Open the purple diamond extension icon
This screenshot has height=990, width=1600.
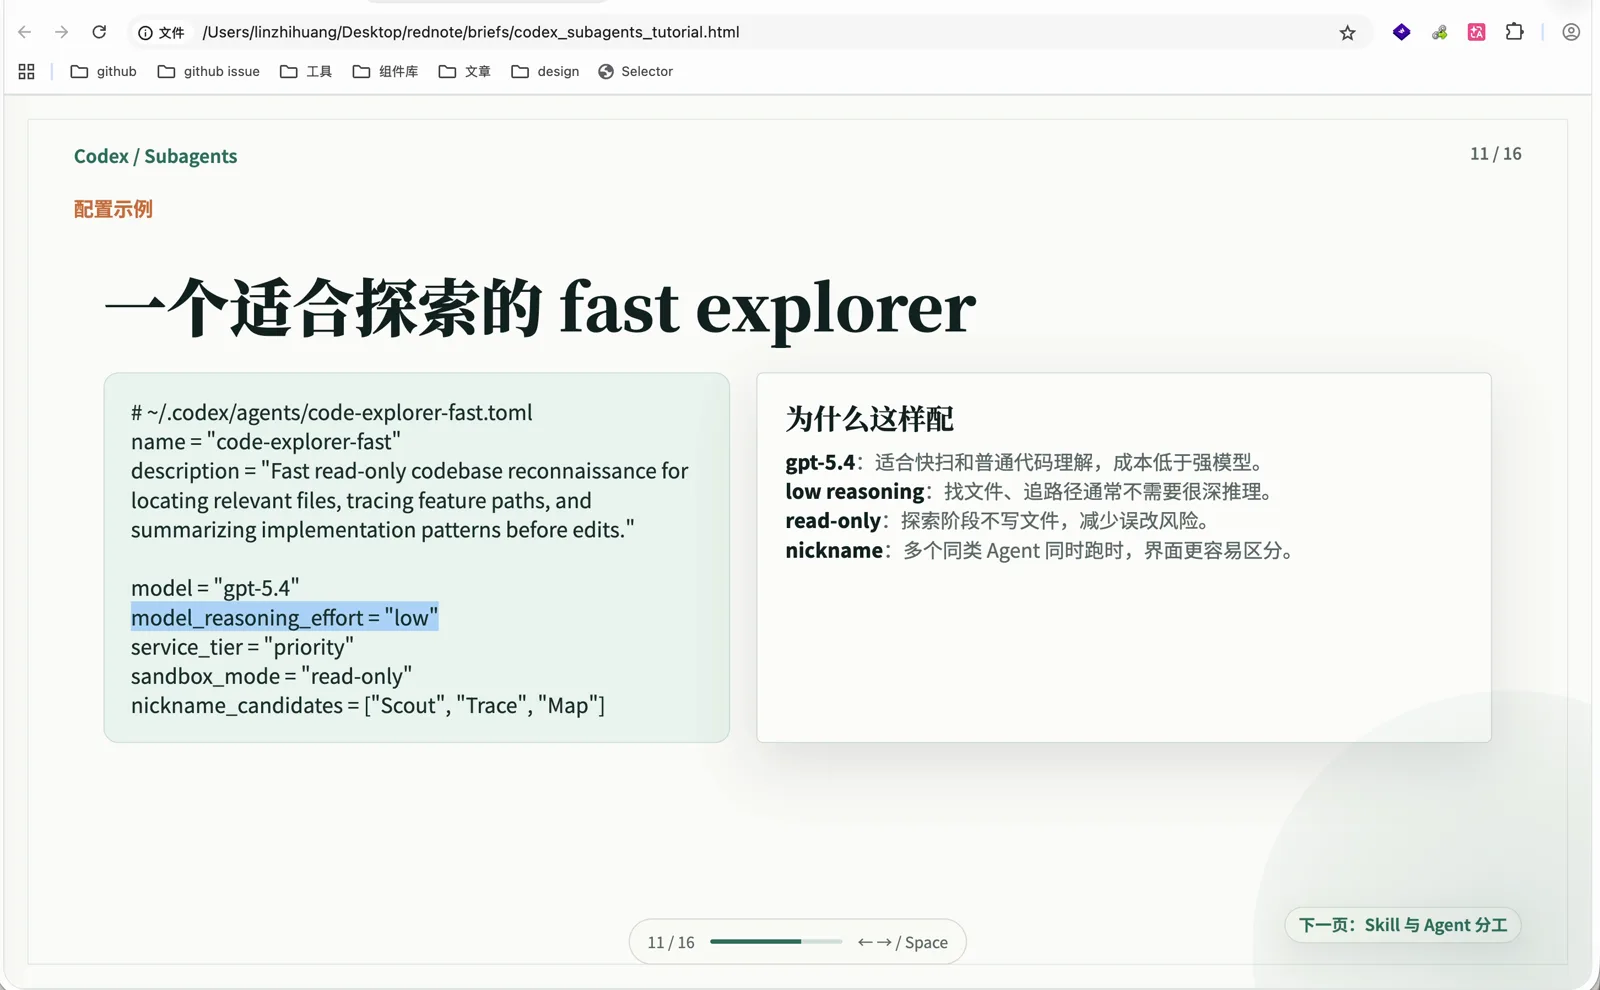click(1401, 32)
